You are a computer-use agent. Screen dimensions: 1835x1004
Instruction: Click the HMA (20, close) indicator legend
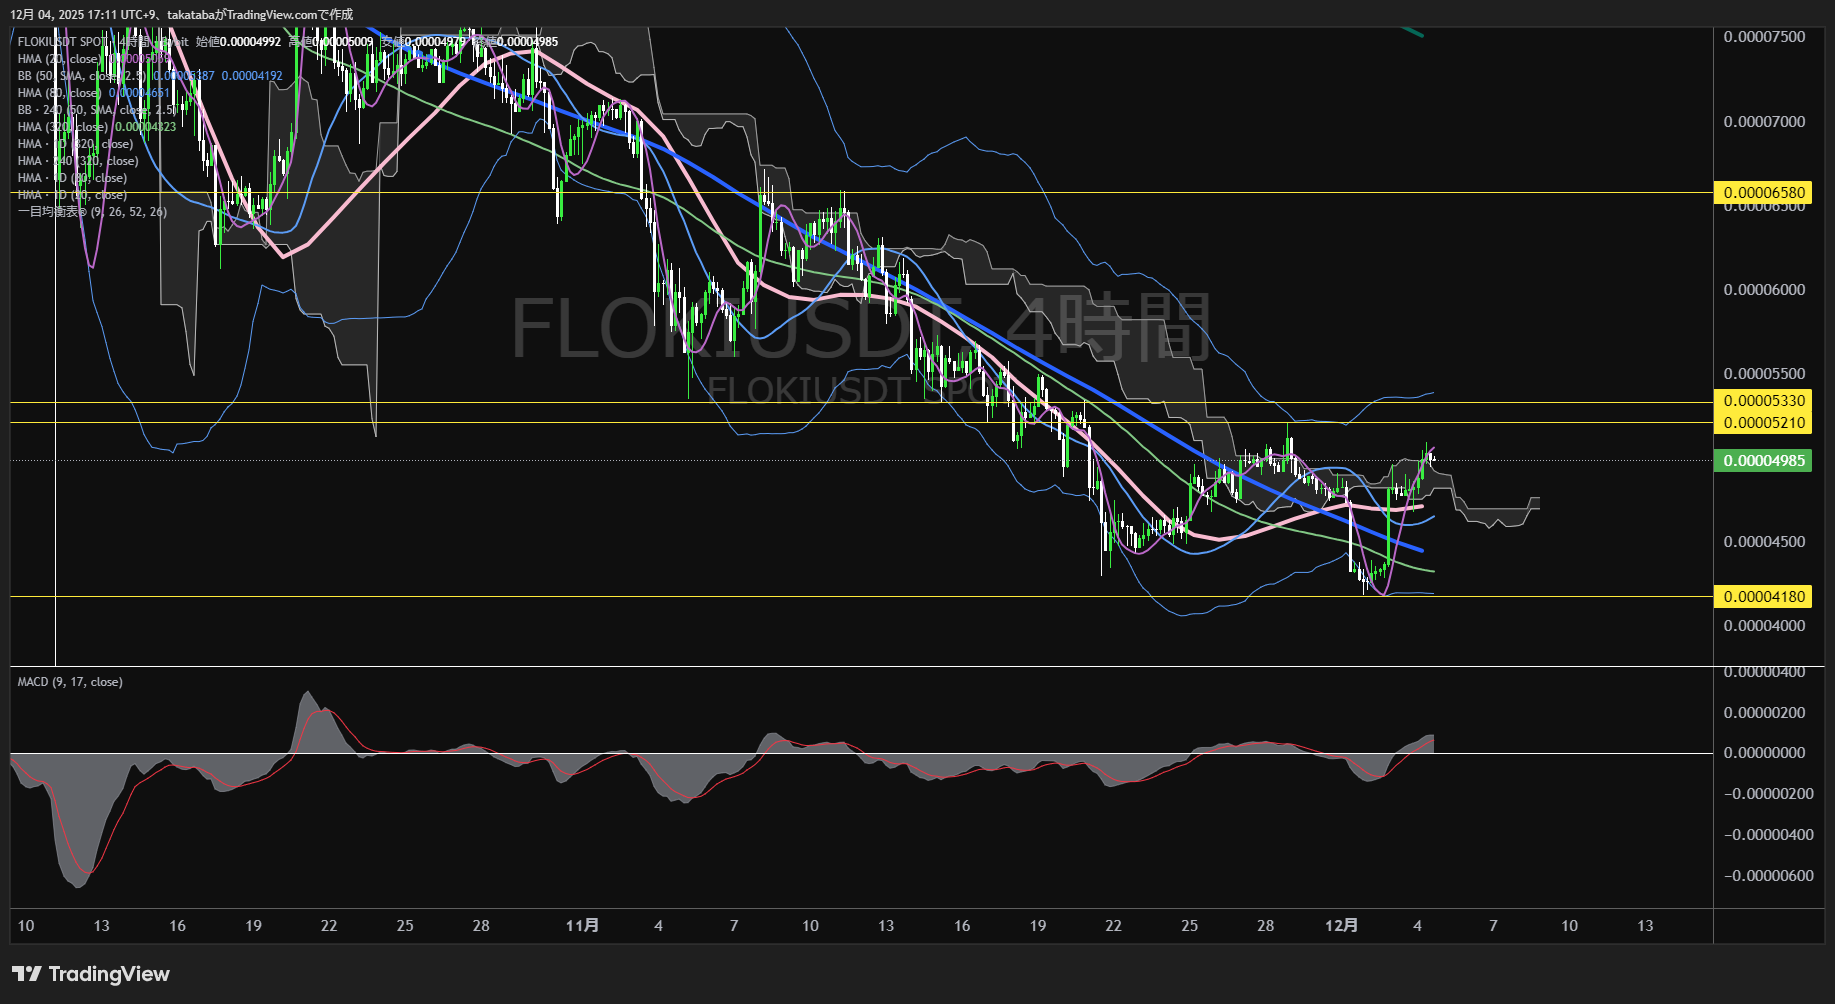[58, 59]
